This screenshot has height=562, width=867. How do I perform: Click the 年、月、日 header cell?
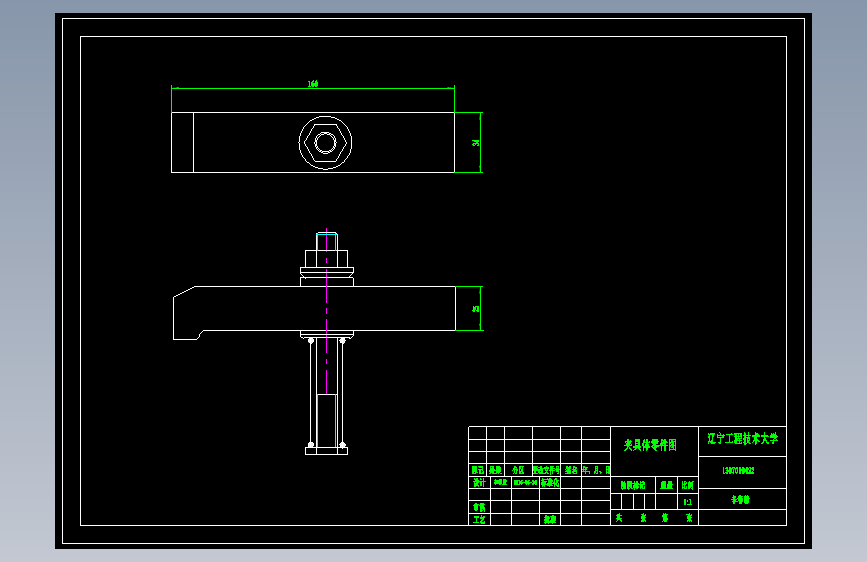(x=596, y=470)
